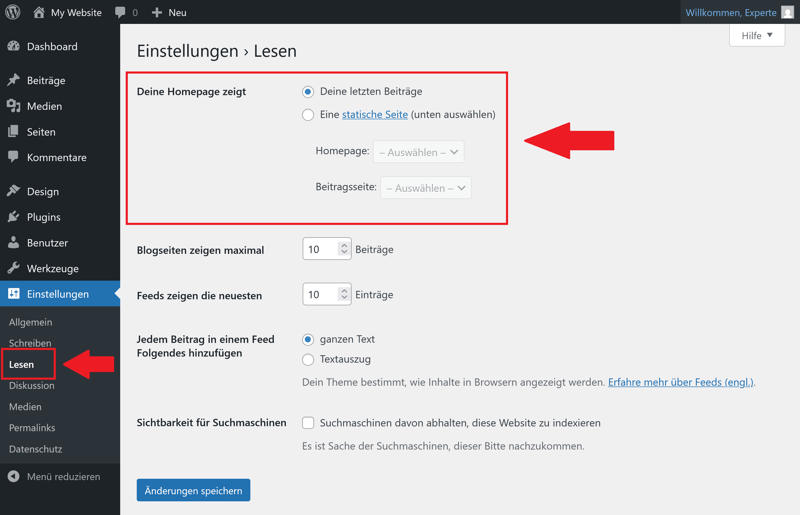This screenshot has height=515, width=800.
Task: Click the Menü reduzieren collapse arrow icon
Action: 14,476
